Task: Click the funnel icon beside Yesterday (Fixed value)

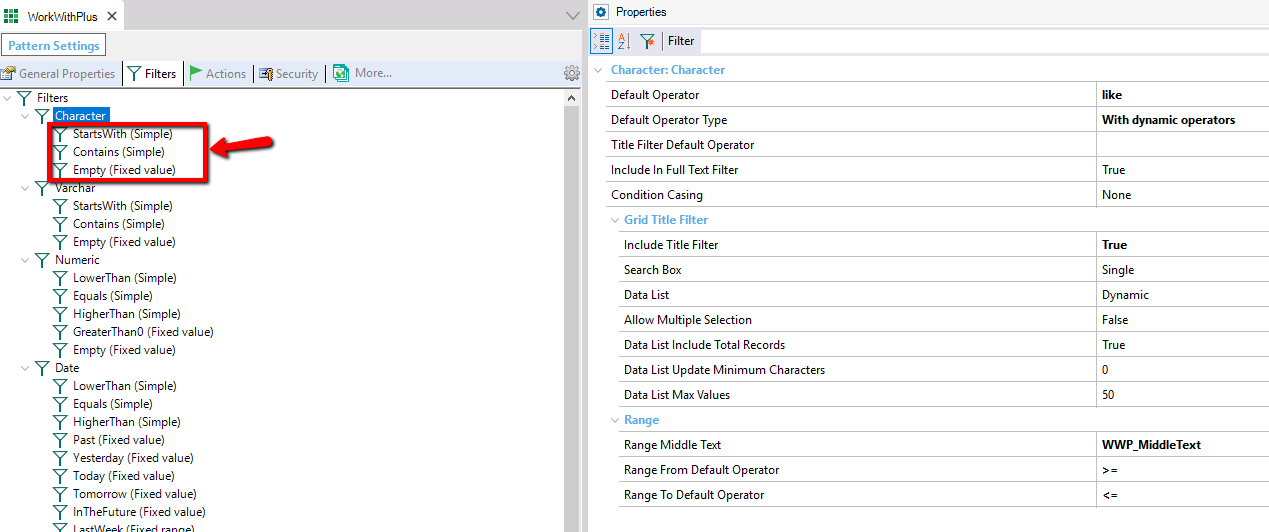Action: 60,458
